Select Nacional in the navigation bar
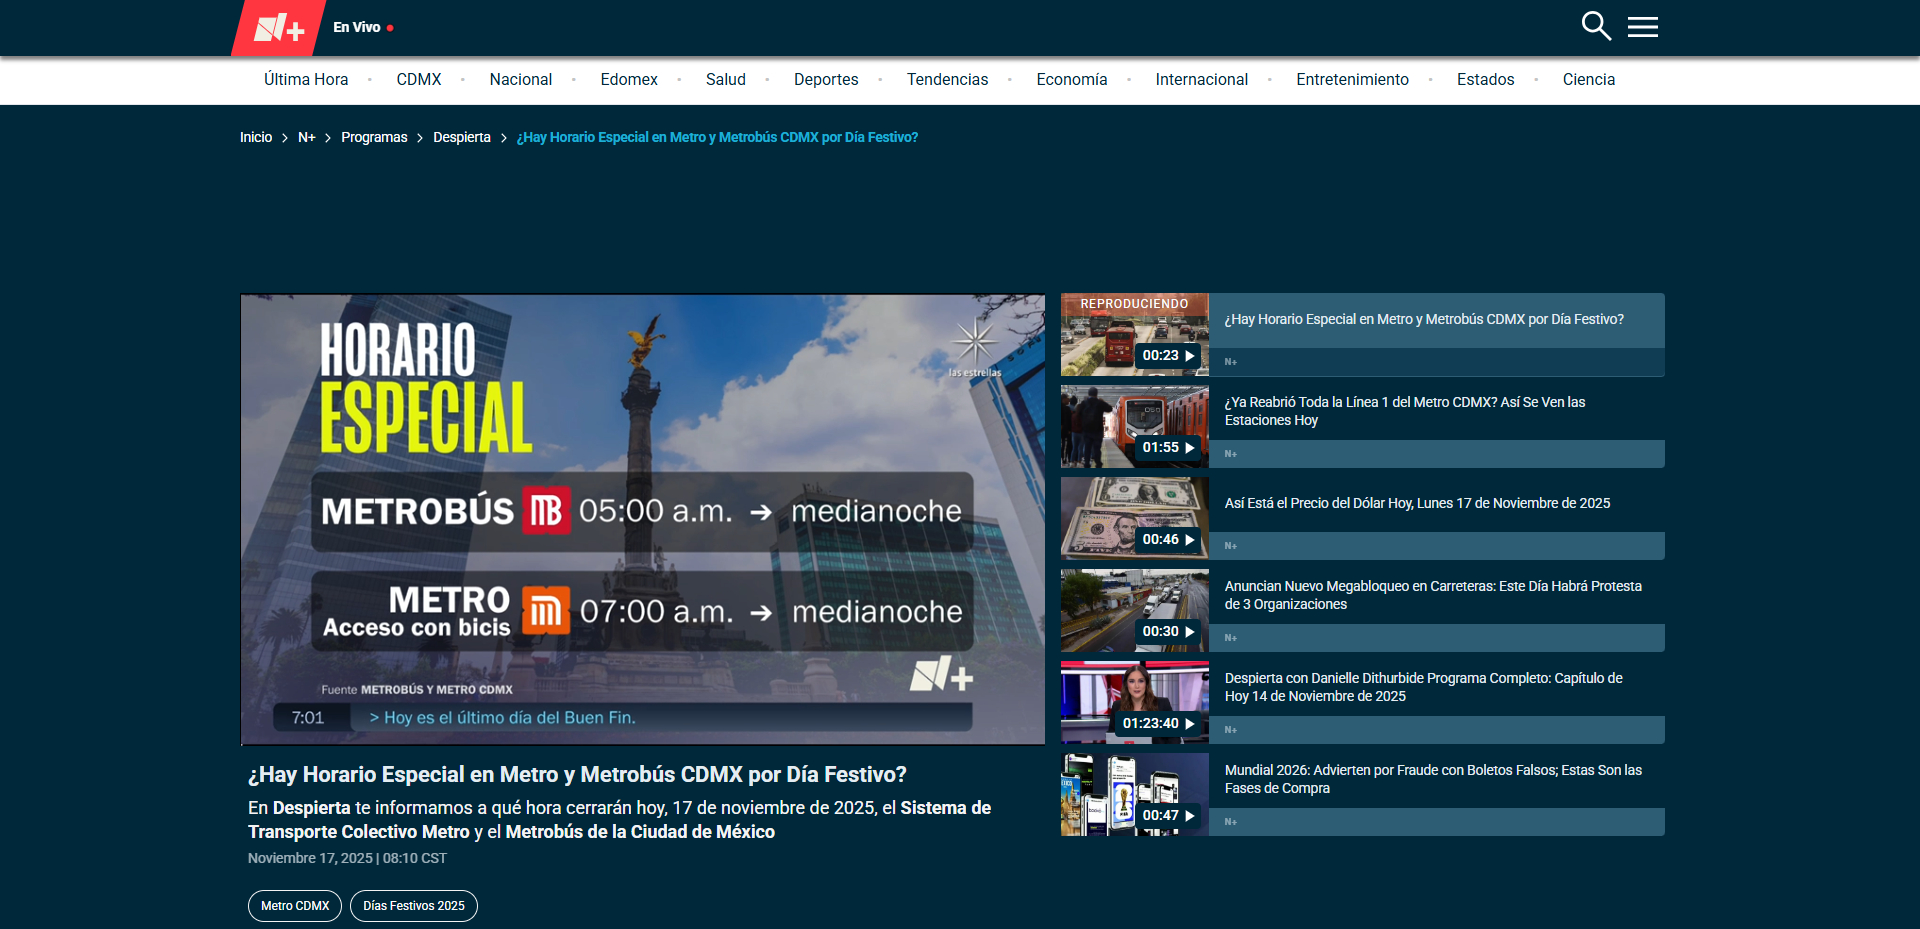The image size is (1920, 929). pos(521,80)
